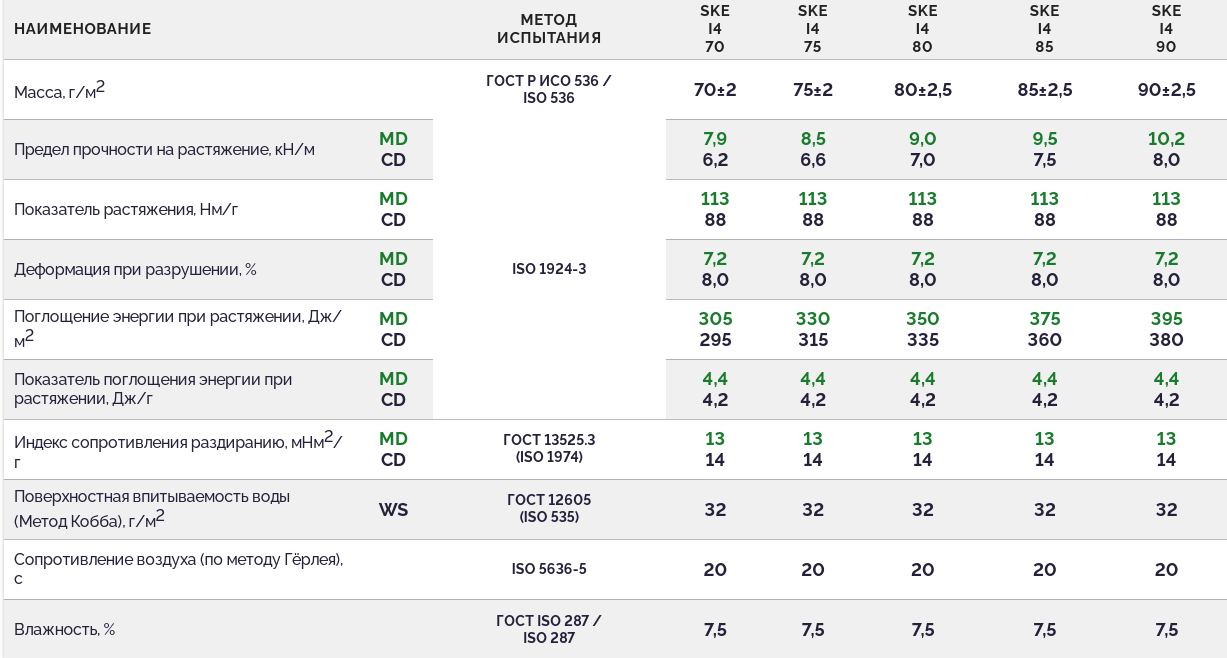The width and height of the screenshot is (1227, 658).
Task: Click the НАИМЕНОВАНИЕ column header
Action: pos(83,29)
